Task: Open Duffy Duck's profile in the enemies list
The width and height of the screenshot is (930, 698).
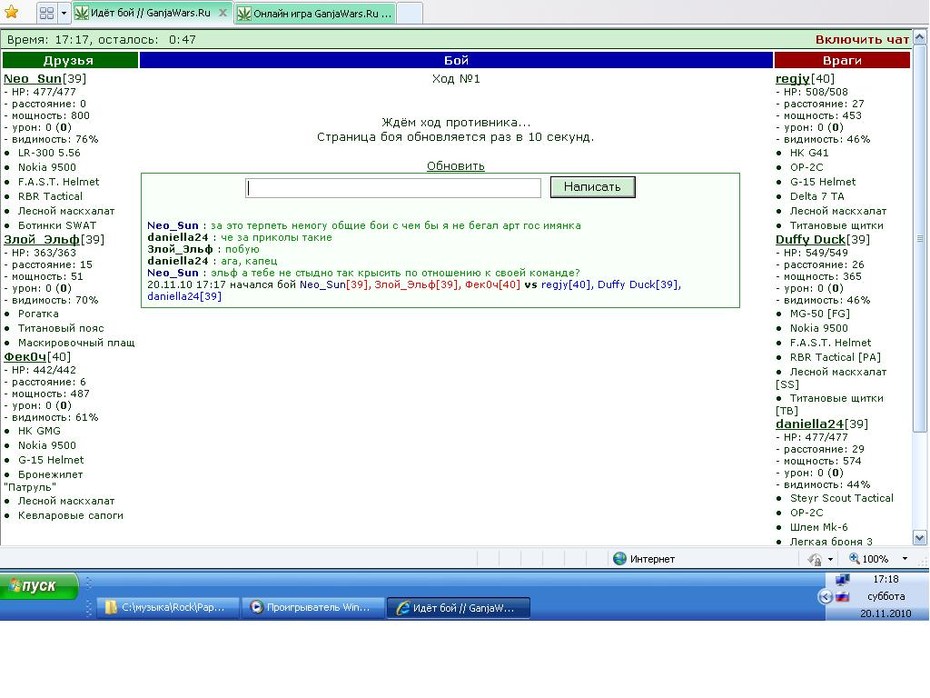Action: [810, 240]
